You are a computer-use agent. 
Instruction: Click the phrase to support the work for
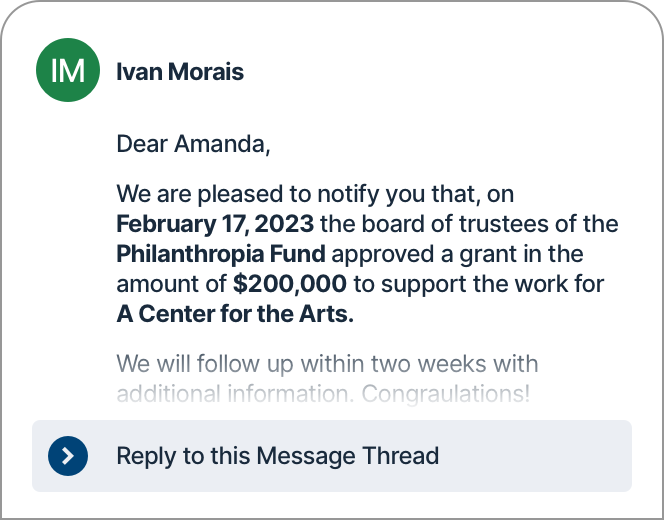coord(479,284)
